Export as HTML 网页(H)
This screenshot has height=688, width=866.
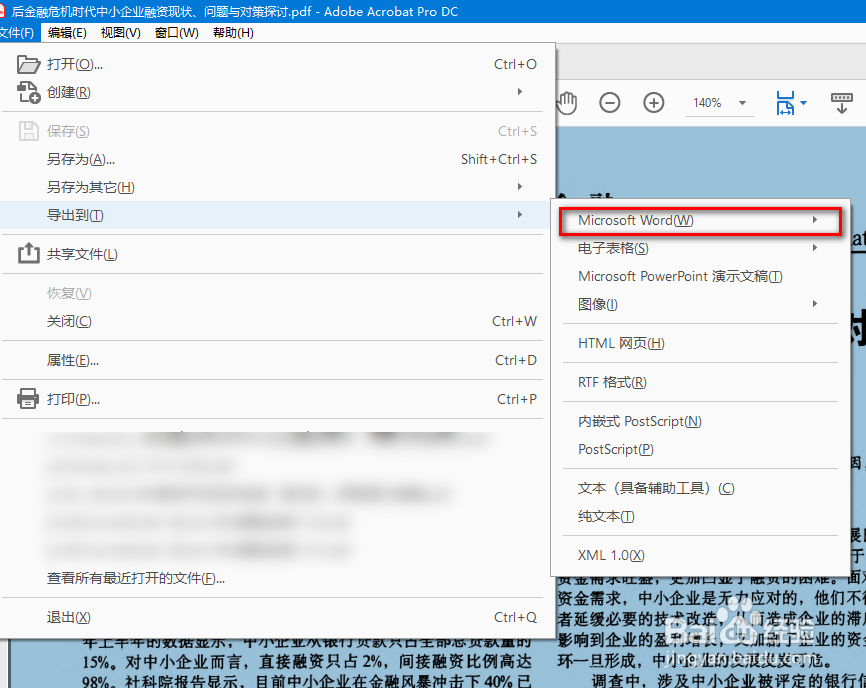coord(700,343)
